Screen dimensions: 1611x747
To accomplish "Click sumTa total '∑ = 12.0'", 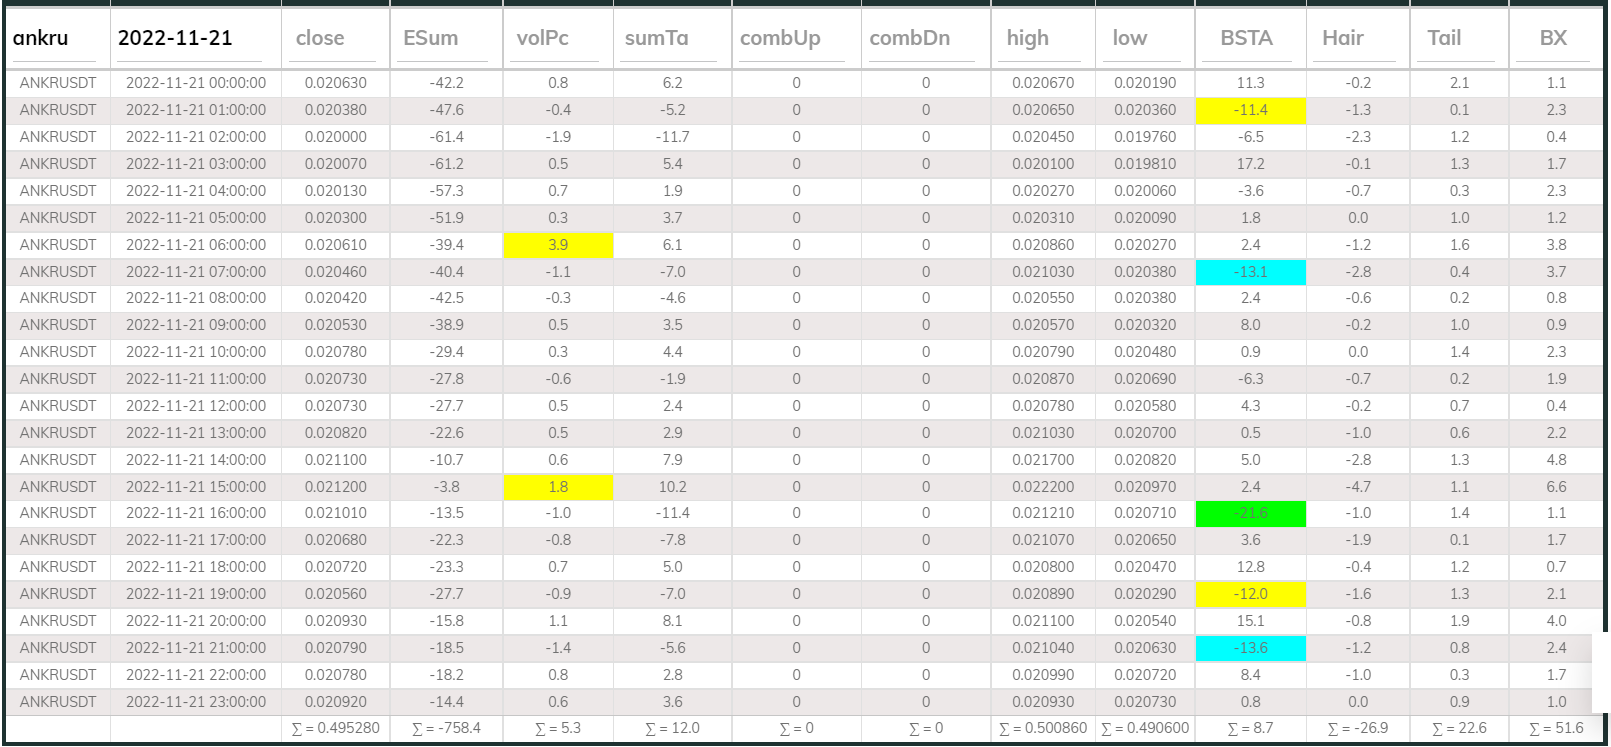I will [672, 728].
